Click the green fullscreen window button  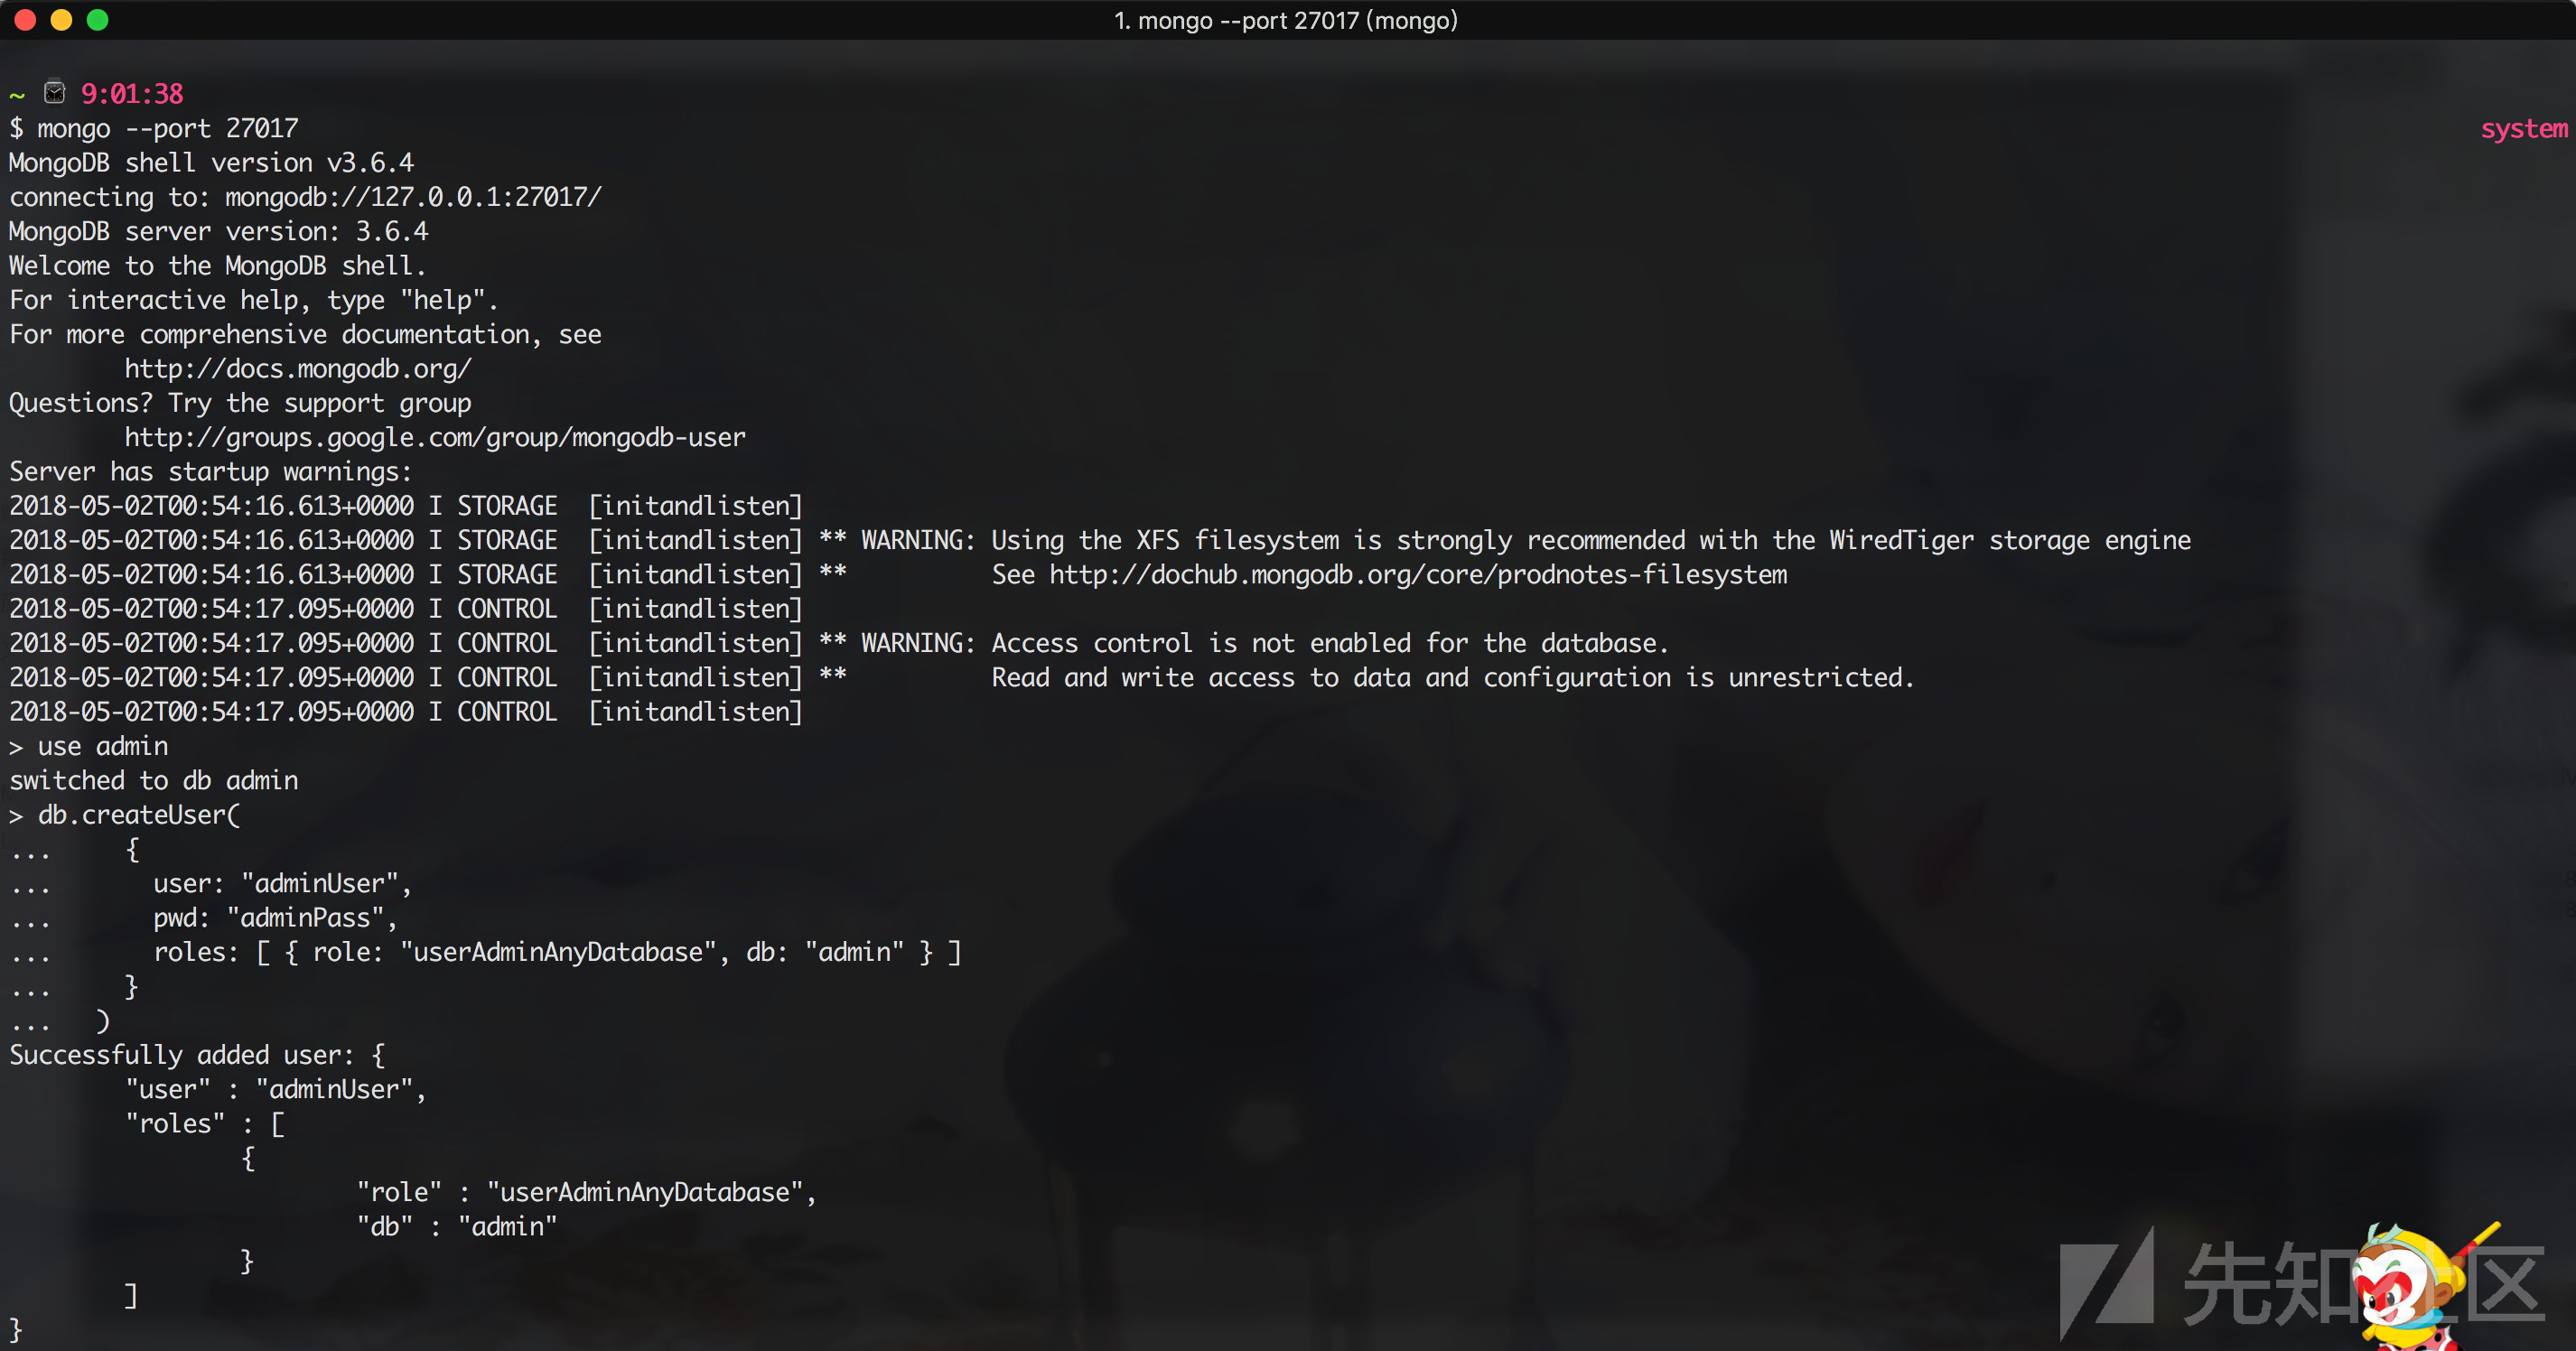point(97,20)
